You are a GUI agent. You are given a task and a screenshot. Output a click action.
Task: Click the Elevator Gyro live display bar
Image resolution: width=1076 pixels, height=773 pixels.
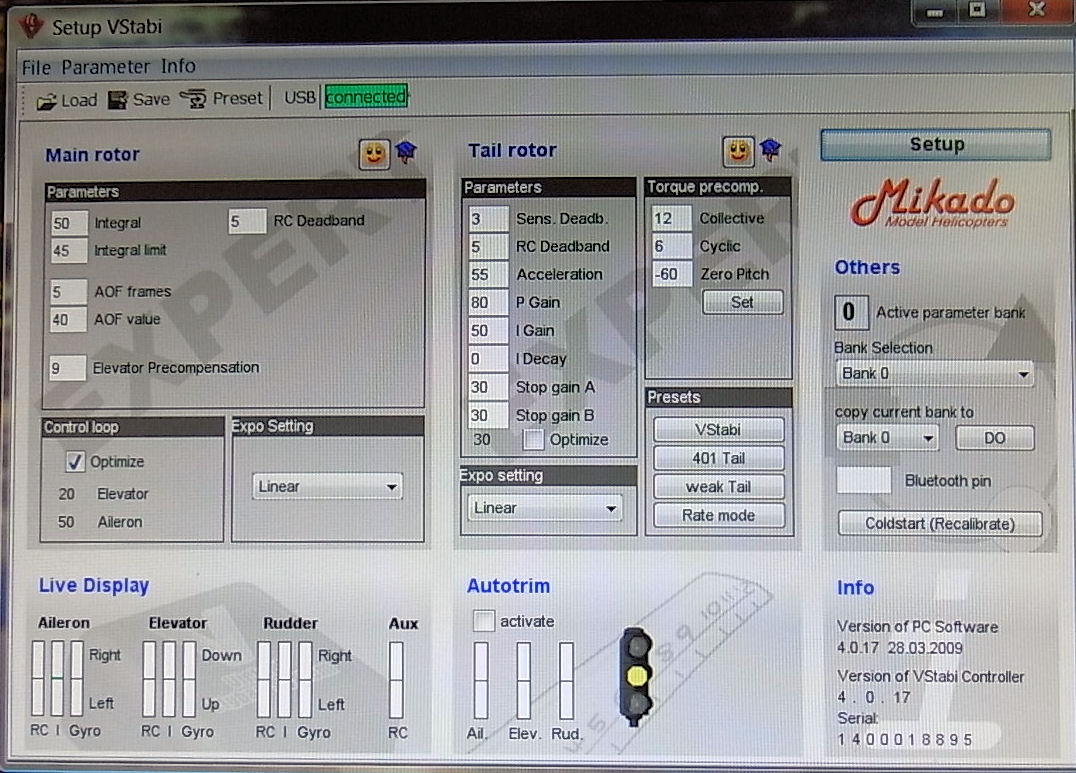tap(189, 679)
